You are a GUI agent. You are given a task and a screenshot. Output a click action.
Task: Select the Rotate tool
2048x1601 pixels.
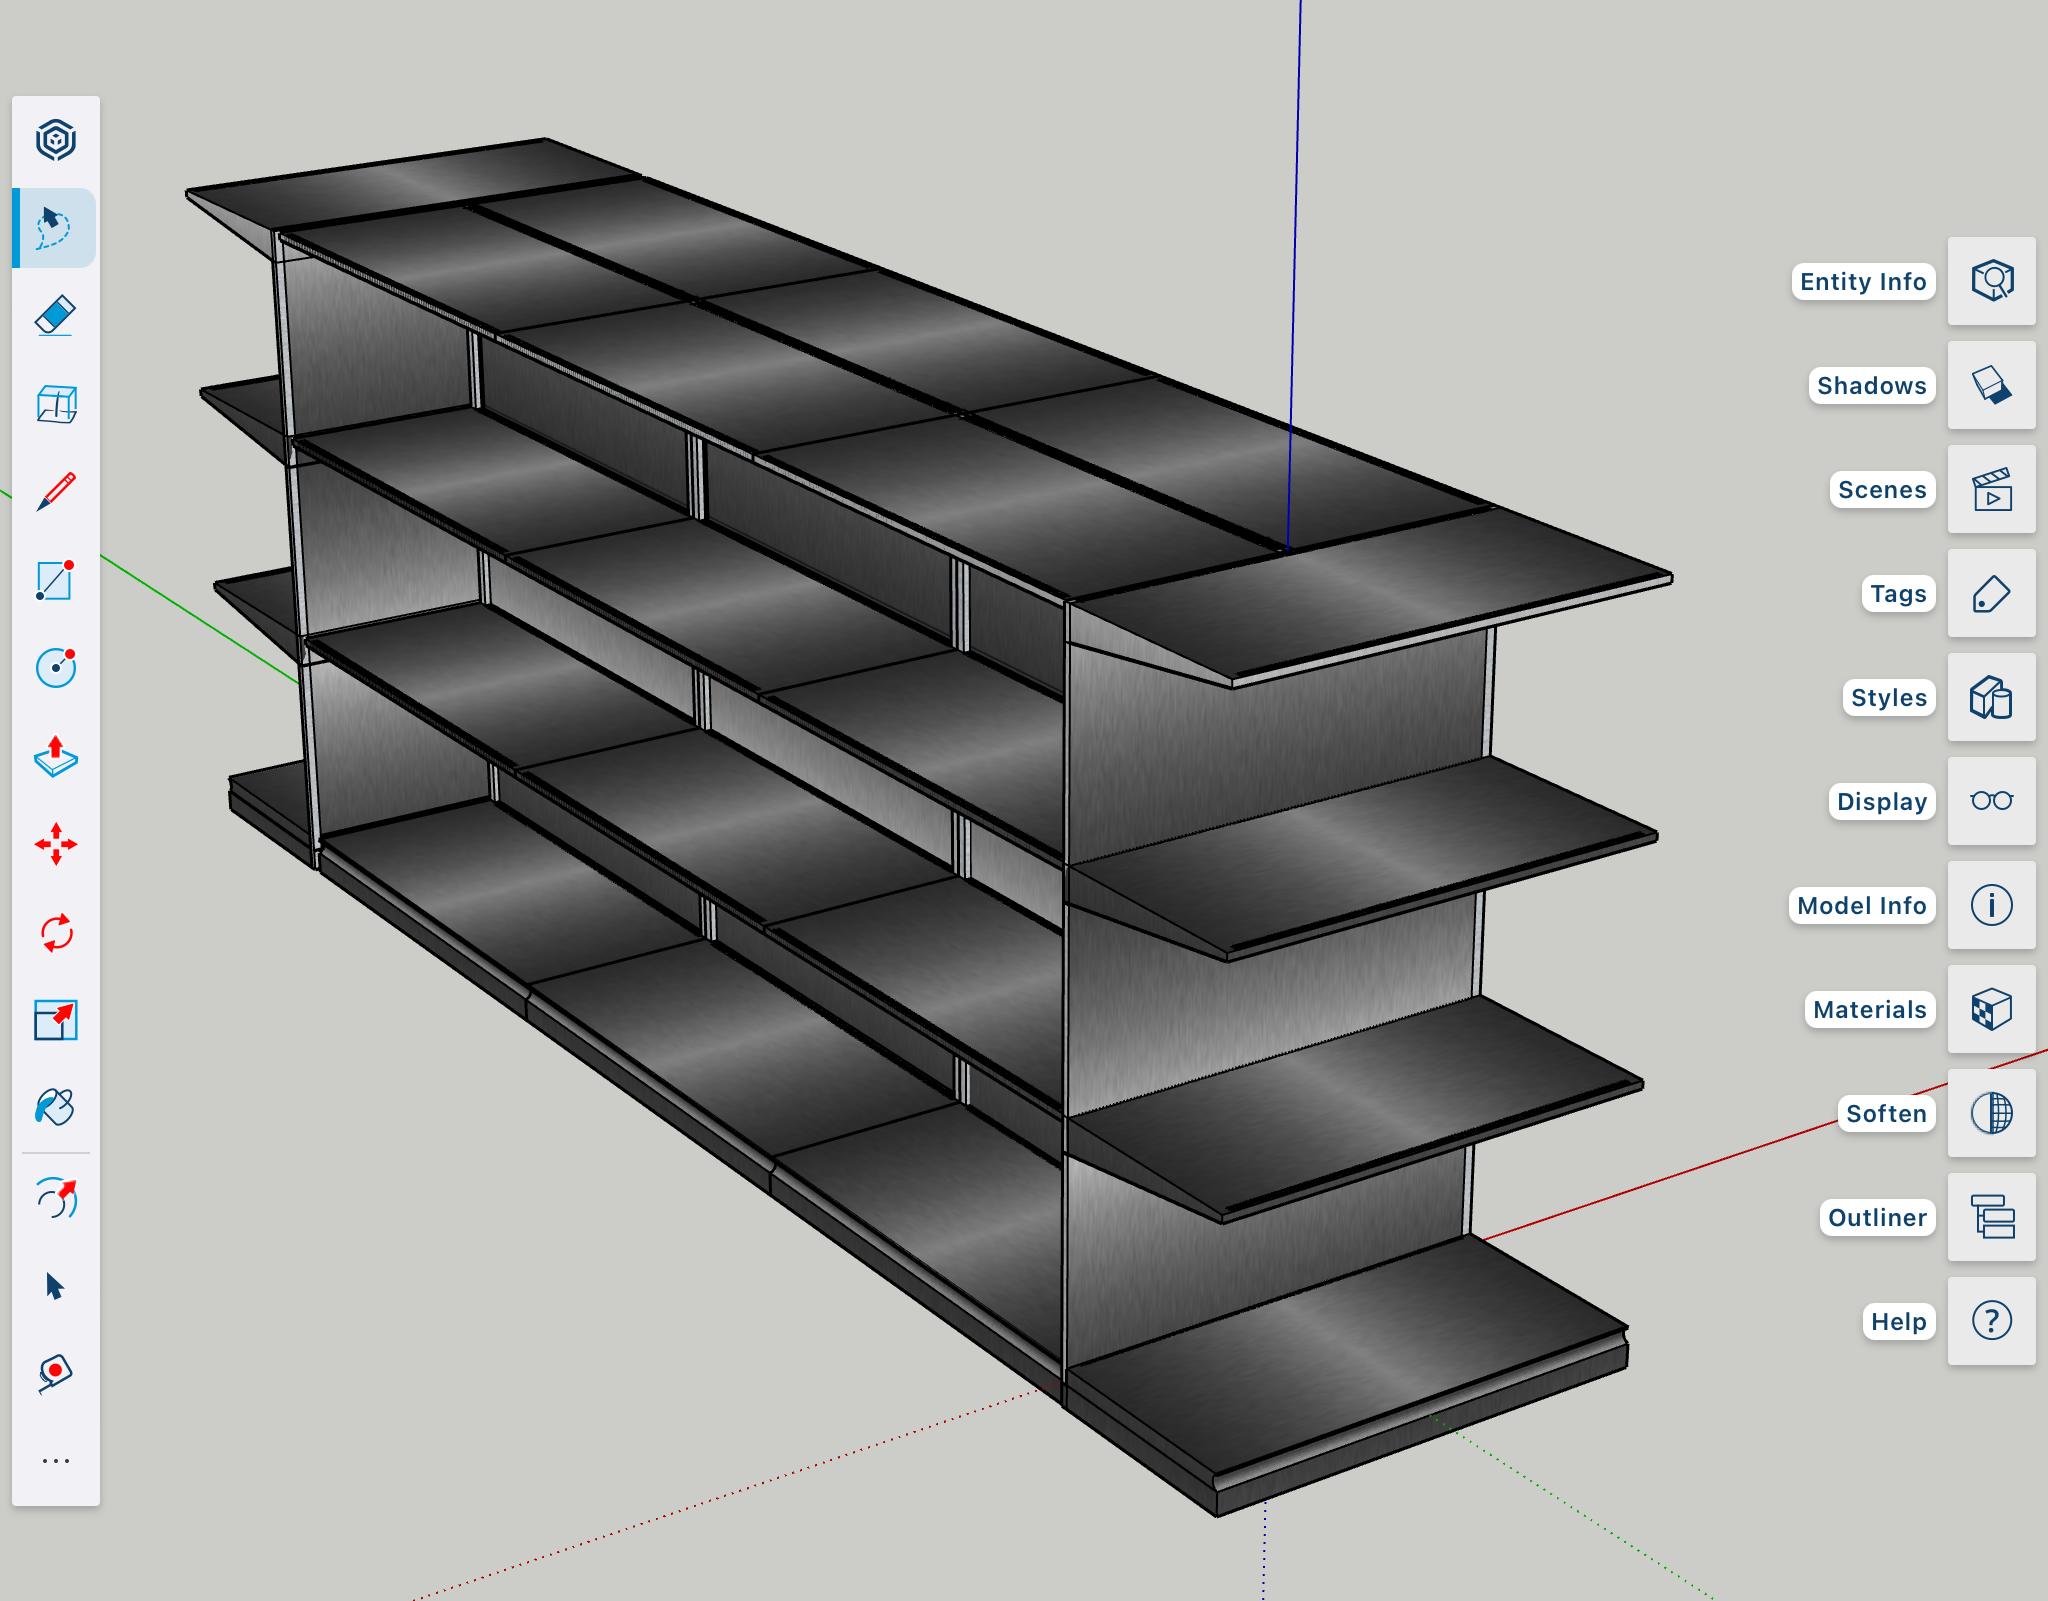point(55,933)
